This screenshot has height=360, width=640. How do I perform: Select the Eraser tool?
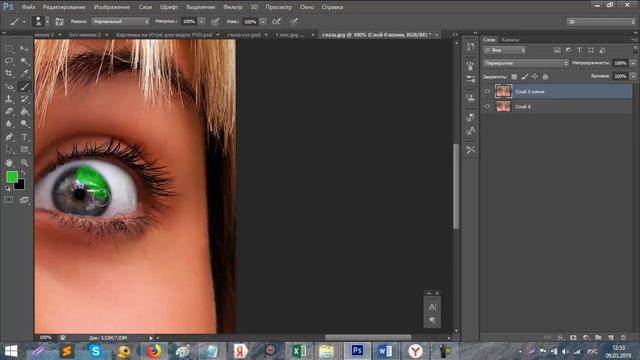[x=9, y=111]
